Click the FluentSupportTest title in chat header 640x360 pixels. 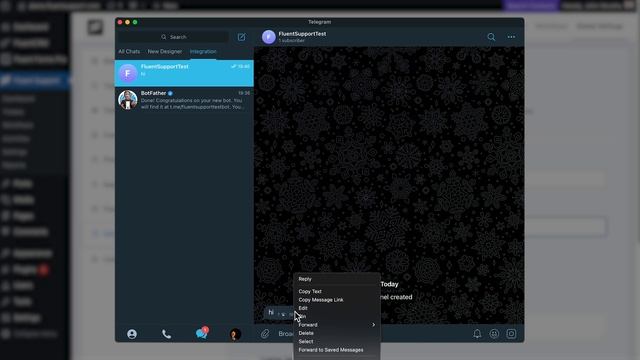point(302,34)
